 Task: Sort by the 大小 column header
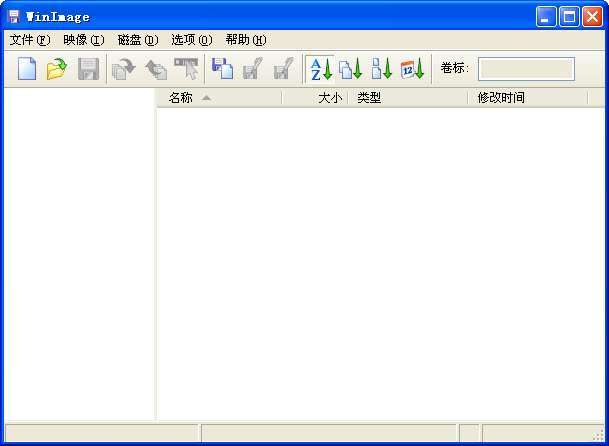[315, 98]
